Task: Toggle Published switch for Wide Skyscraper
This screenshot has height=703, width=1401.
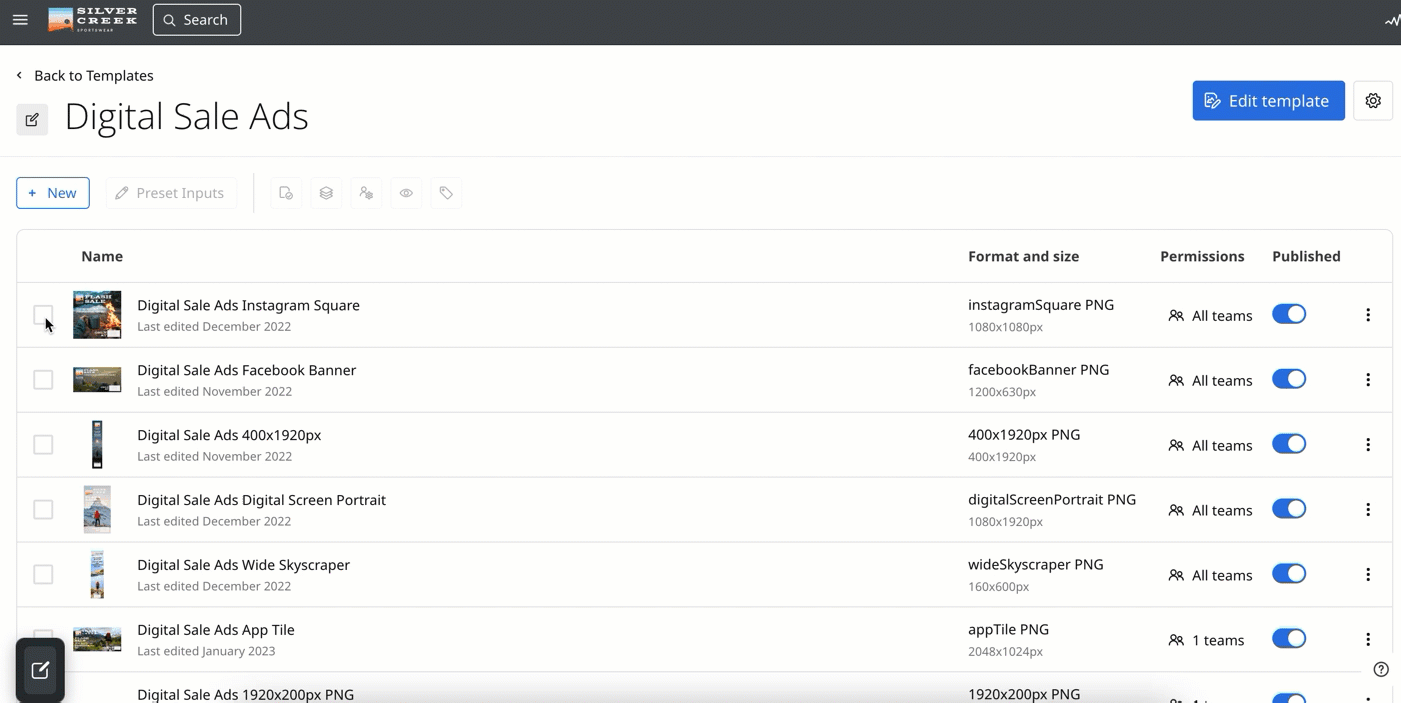Action: point(1289,574)
